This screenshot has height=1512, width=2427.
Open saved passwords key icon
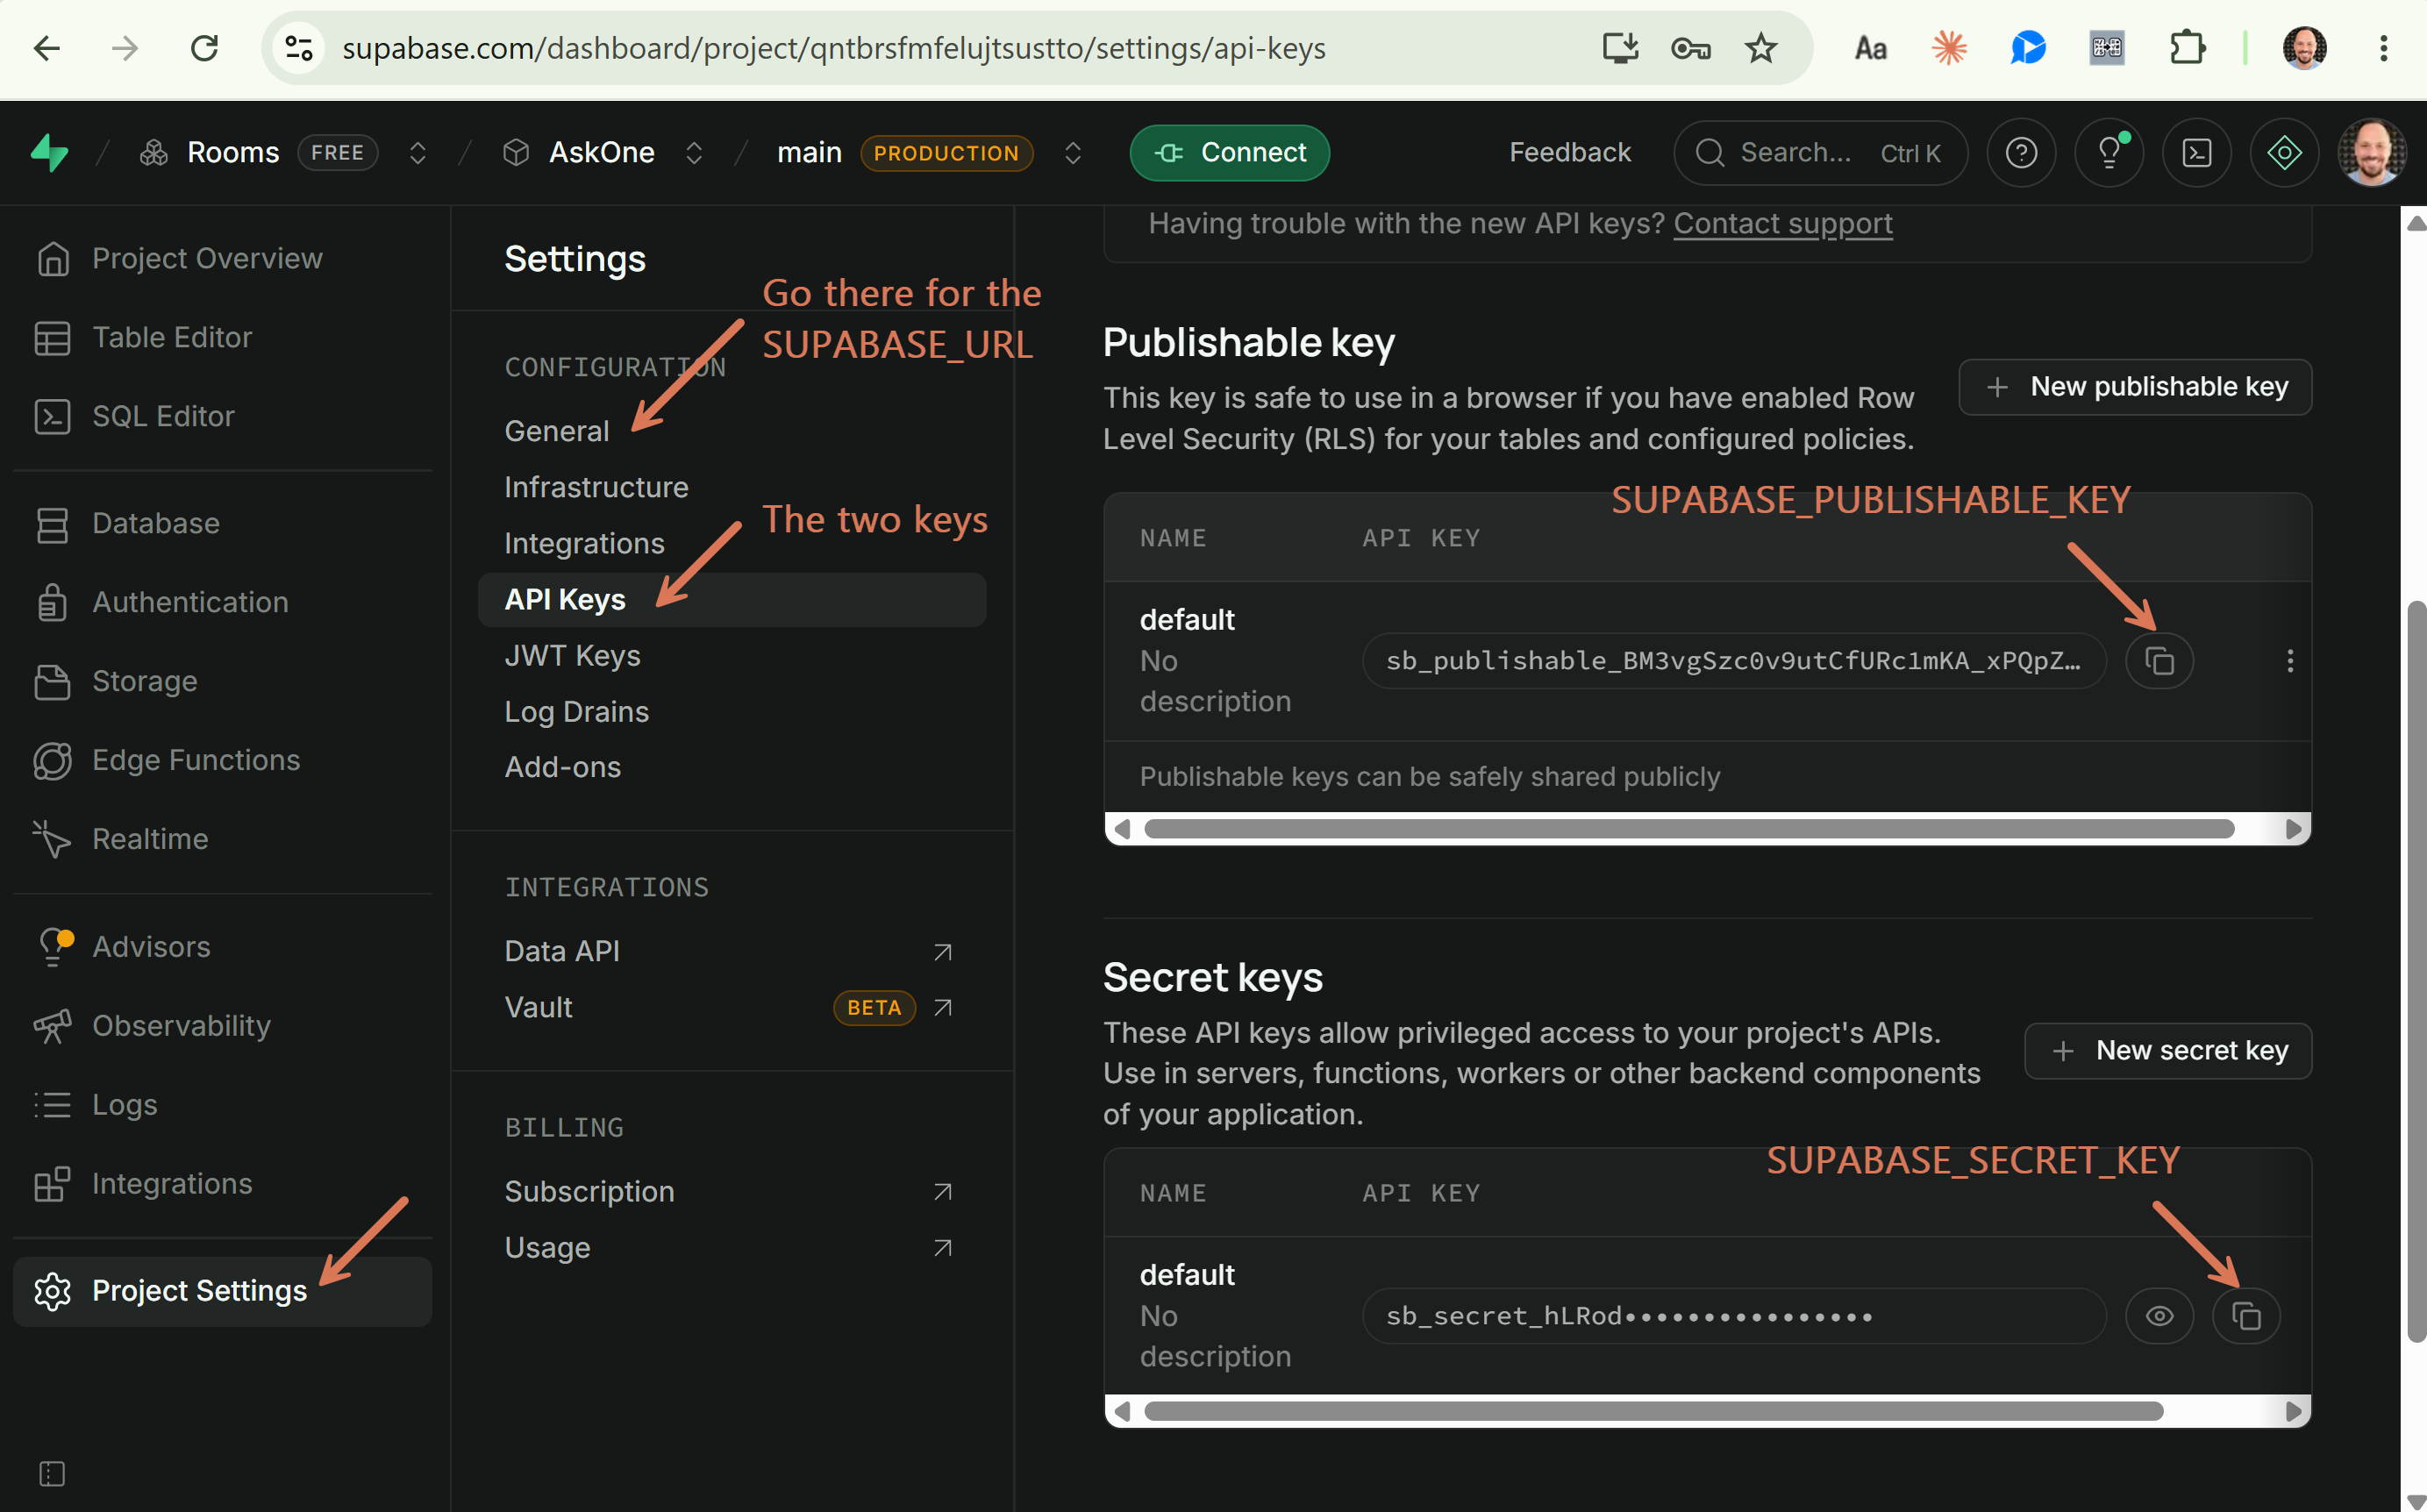coord(1690,48)
